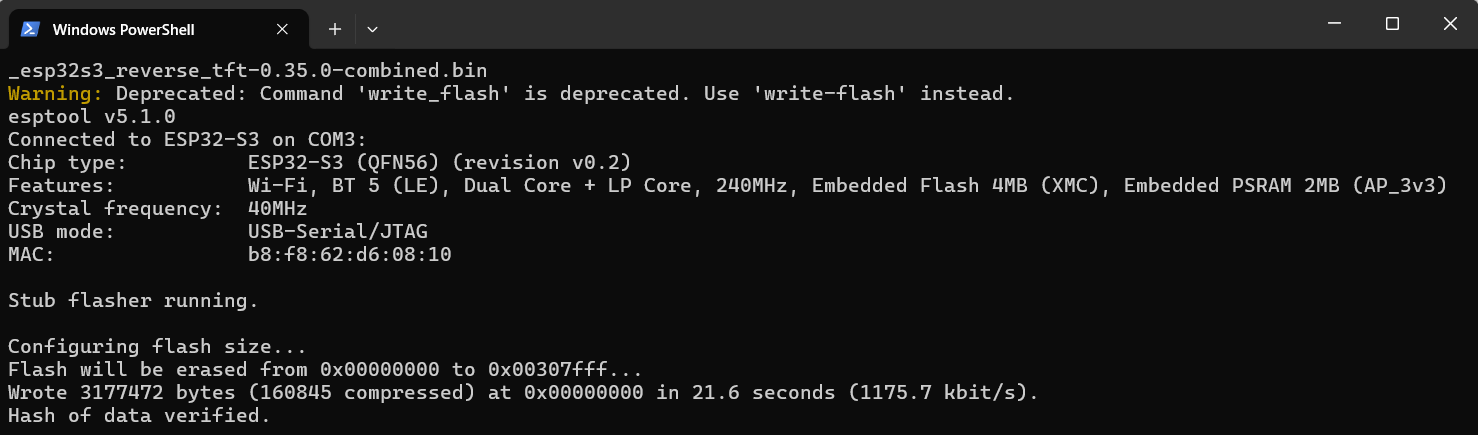
Task: Expand the new tab profile dropdown
Action: [x=372, y=29]
